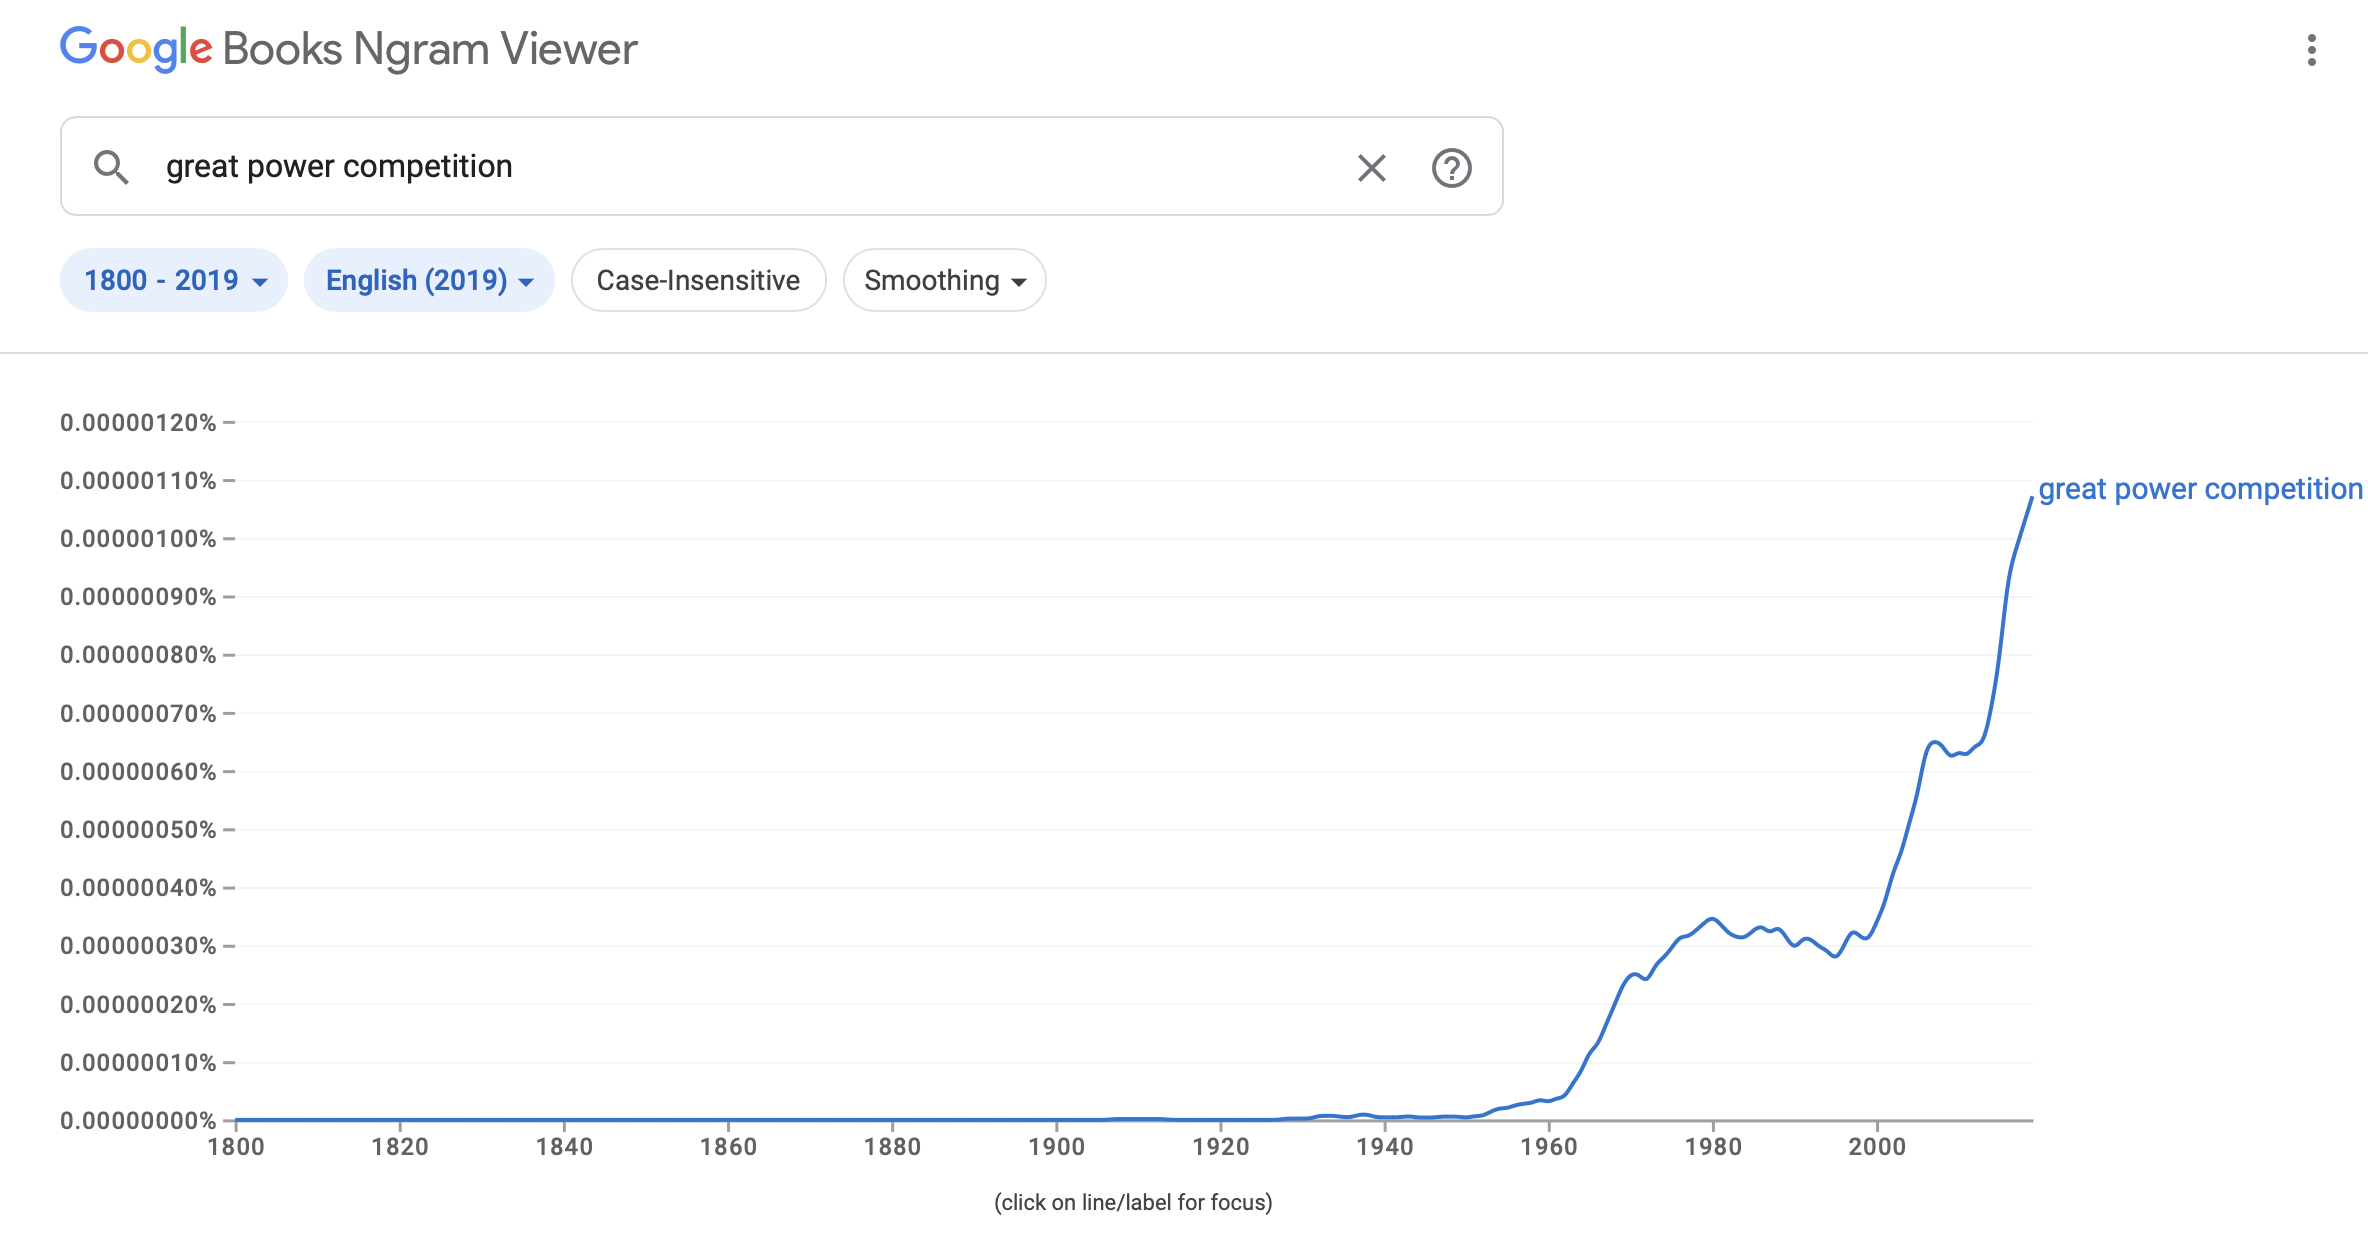Clear the search query with X icon

[1371, 168]
